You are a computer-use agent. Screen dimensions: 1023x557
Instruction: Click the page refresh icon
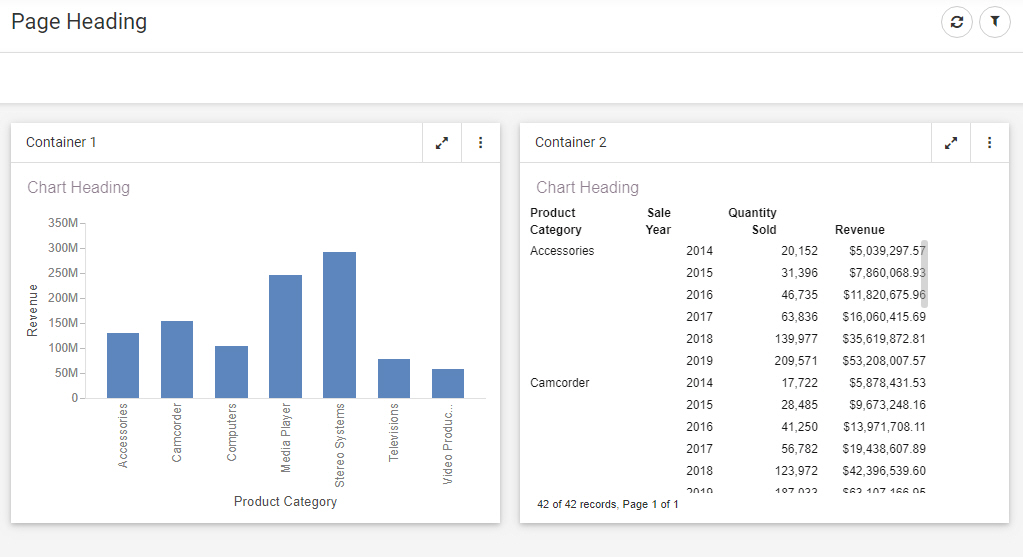957,22
